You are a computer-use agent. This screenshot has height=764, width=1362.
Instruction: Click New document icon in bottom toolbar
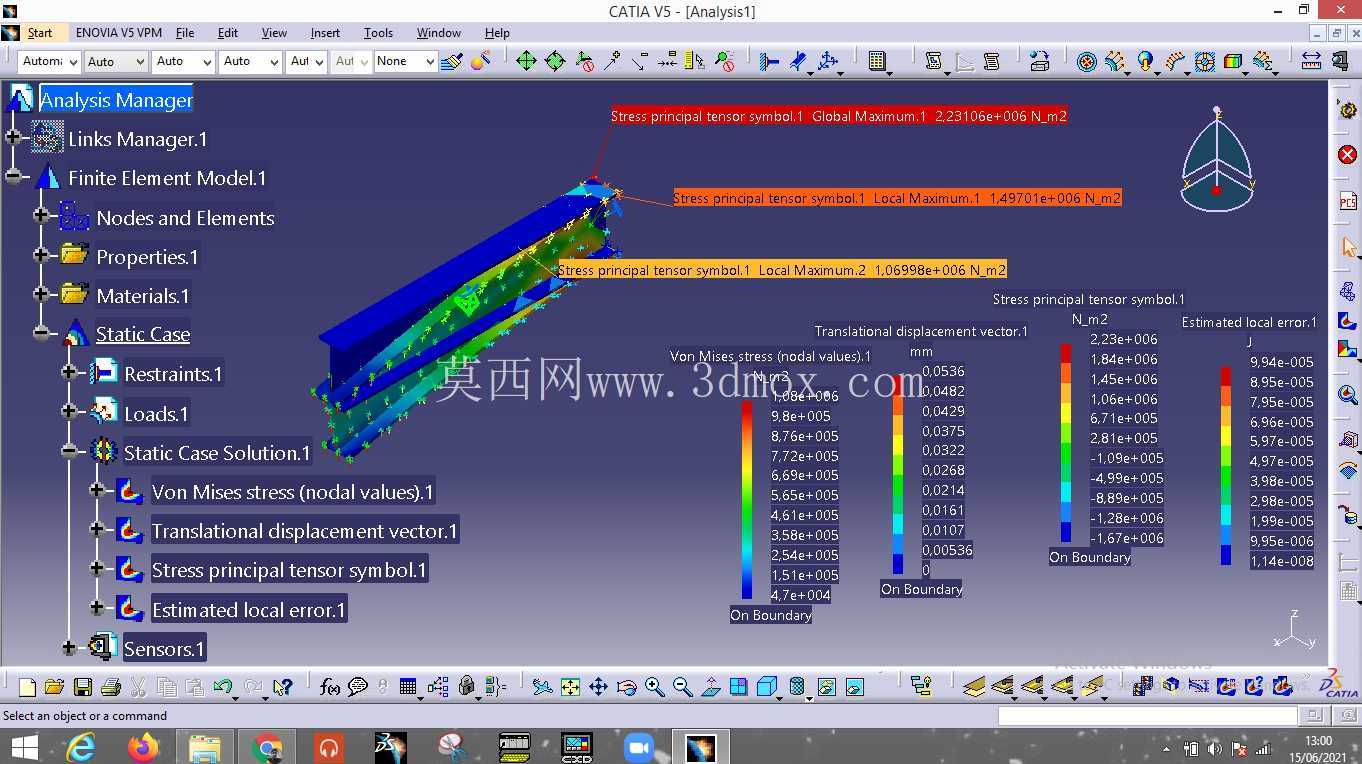pos(27,686)
